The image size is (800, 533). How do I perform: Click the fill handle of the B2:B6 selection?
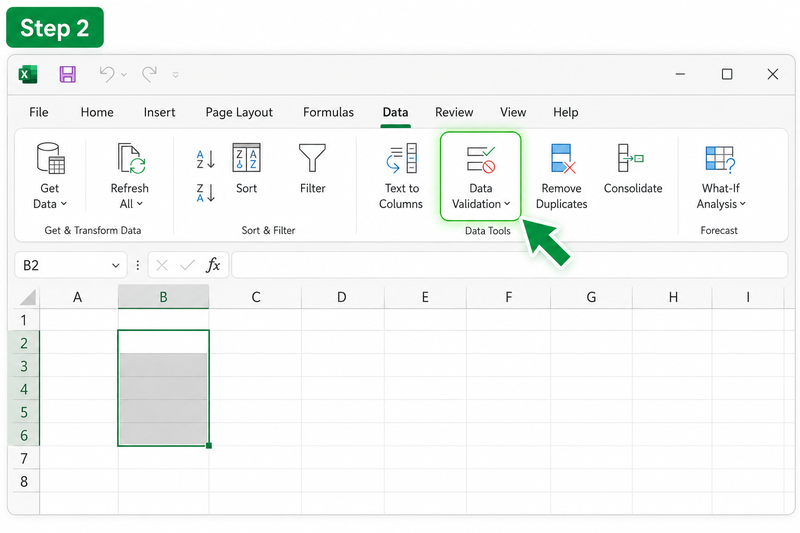pos(209,445)
